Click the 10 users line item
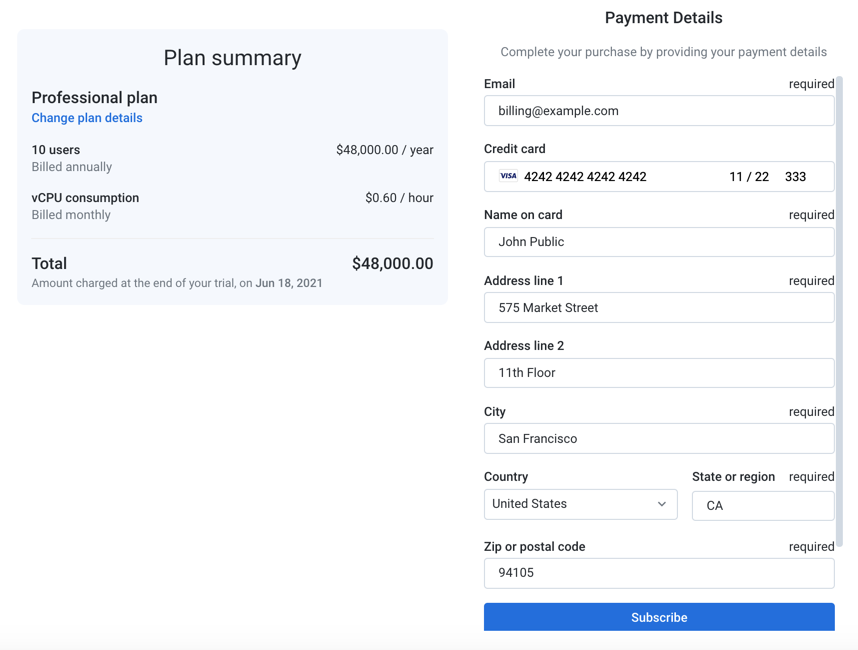 56,150
